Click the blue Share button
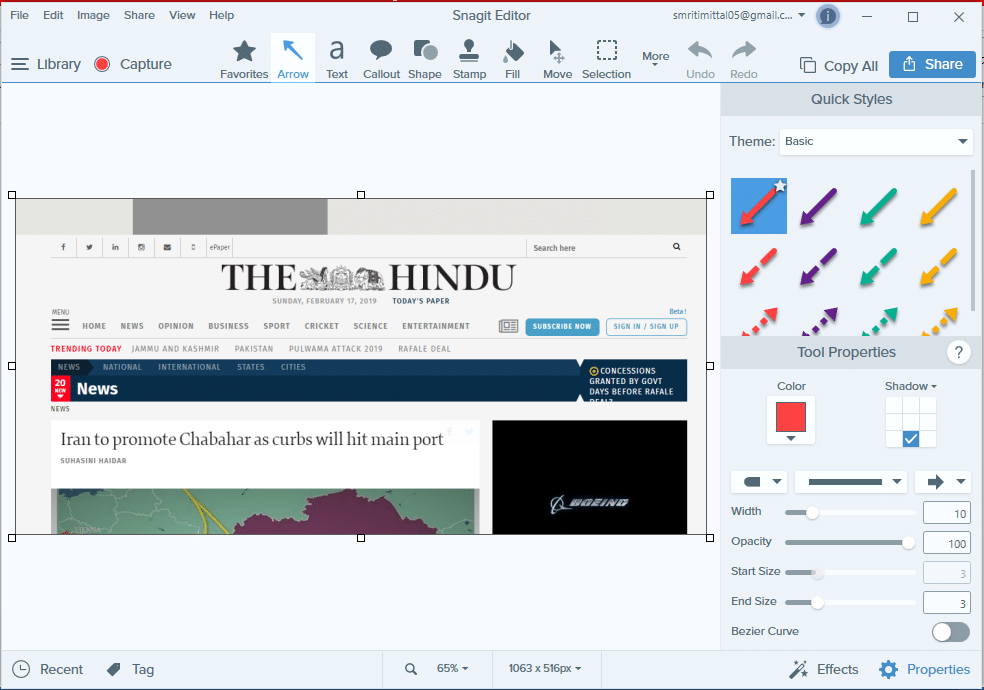The height and width of the screenshot is (690, 984). pos(932,64)
